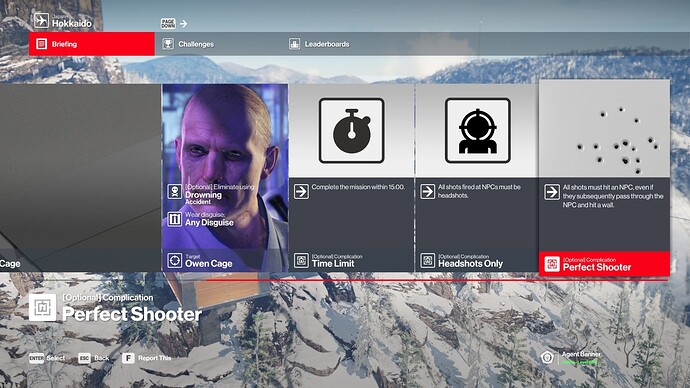Image resolution: width=690 pixels, height=388 pixels.
Task: Click the Page Down key icon
Action: (168, 23)
